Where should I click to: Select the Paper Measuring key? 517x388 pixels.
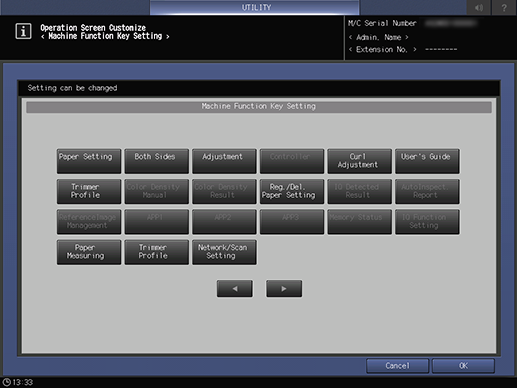[x=89, y=252]
